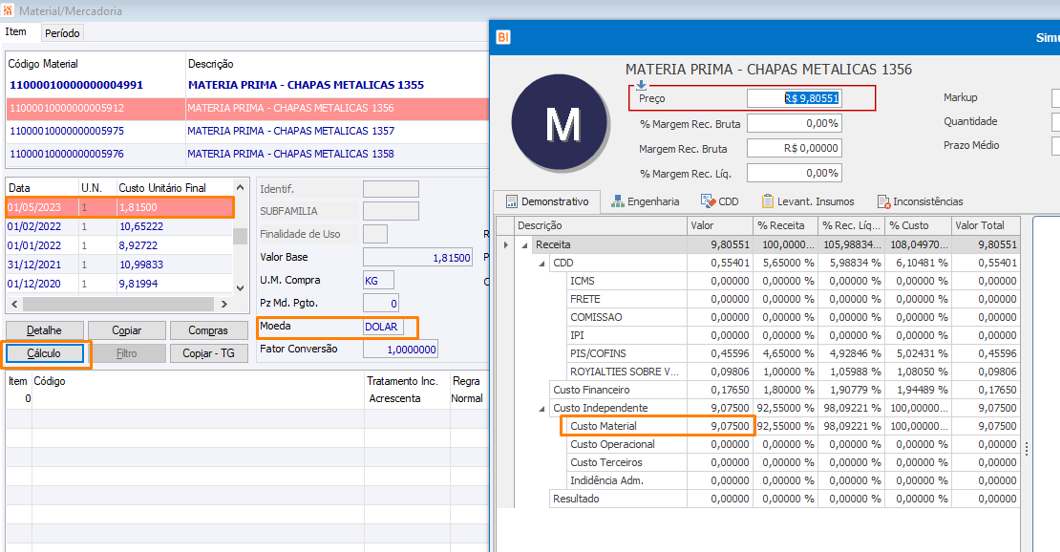Select the 01/01/2022 cost row
Screen dimensions: 1060x552
120,245
